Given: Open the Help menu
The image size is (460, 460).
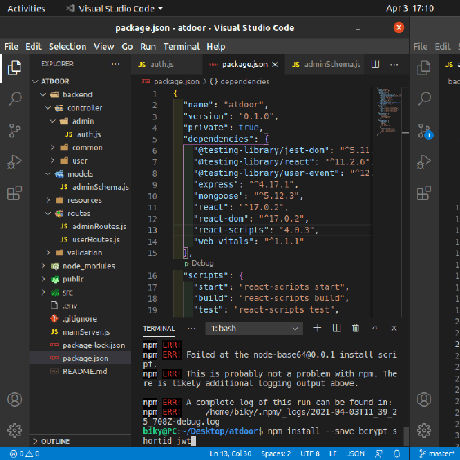Looking at the screenshot, I should (216, 47).
